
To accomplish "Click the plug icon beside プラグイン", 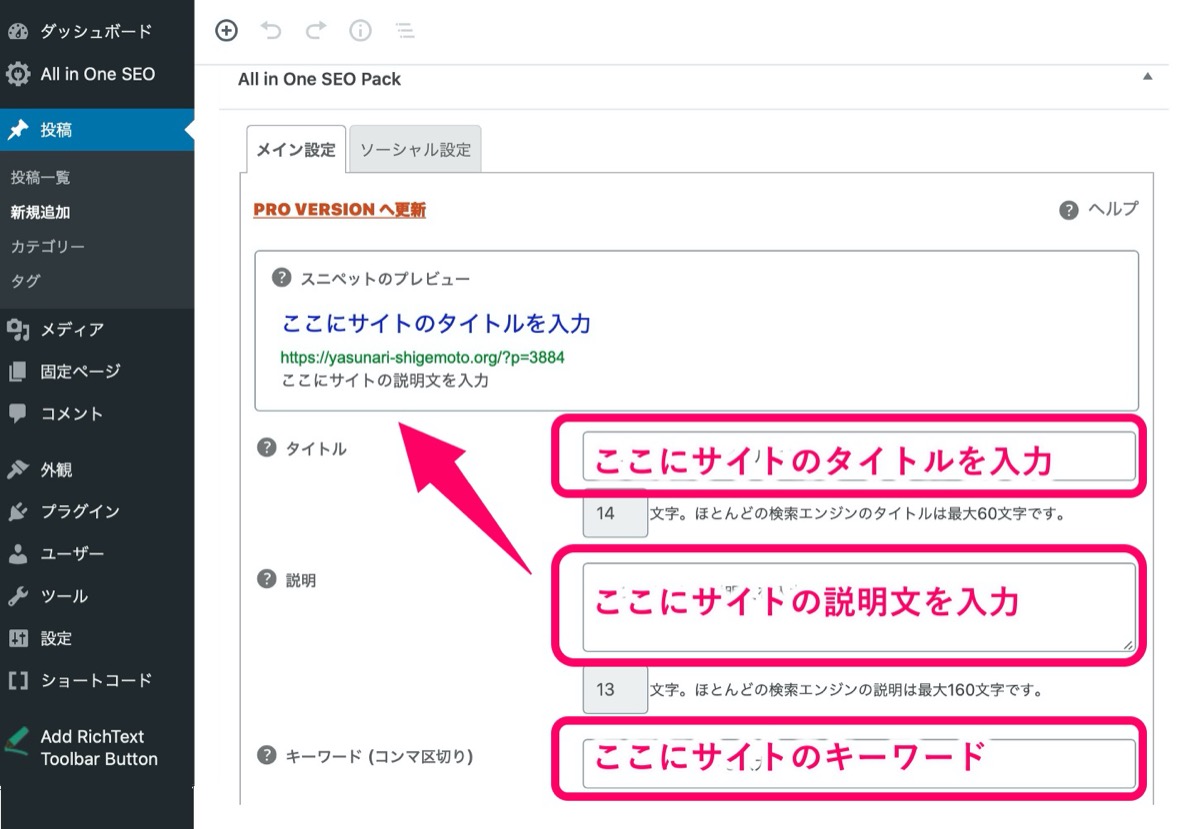I will pyautogui.click(x=18, y=511).
